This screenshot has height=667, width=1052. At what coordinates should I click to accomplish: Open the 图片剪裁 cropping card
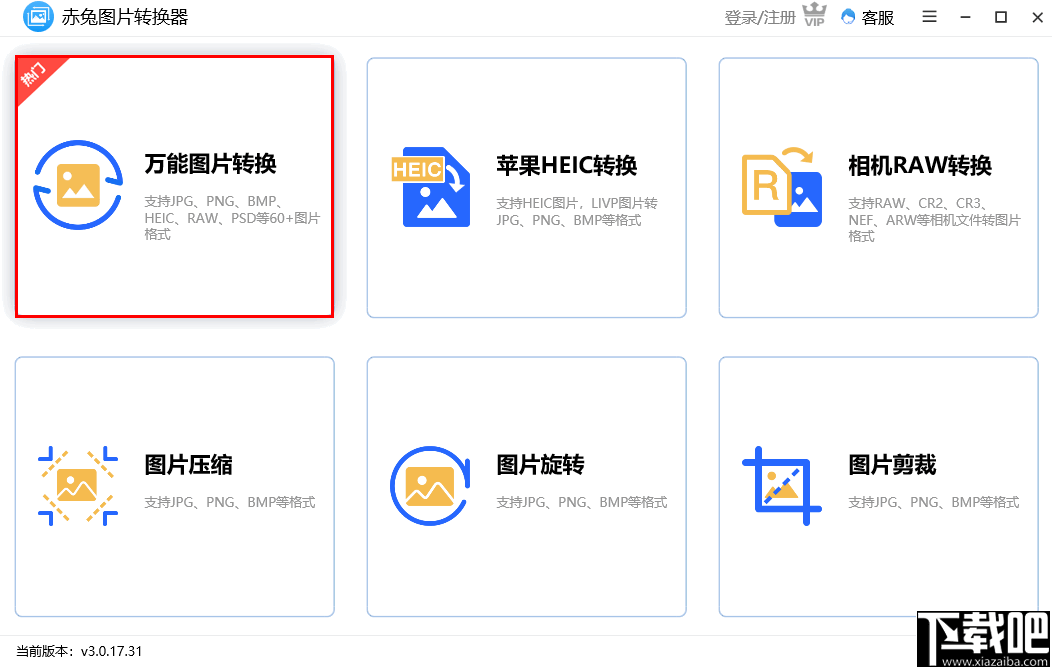[x=878, y=487]
